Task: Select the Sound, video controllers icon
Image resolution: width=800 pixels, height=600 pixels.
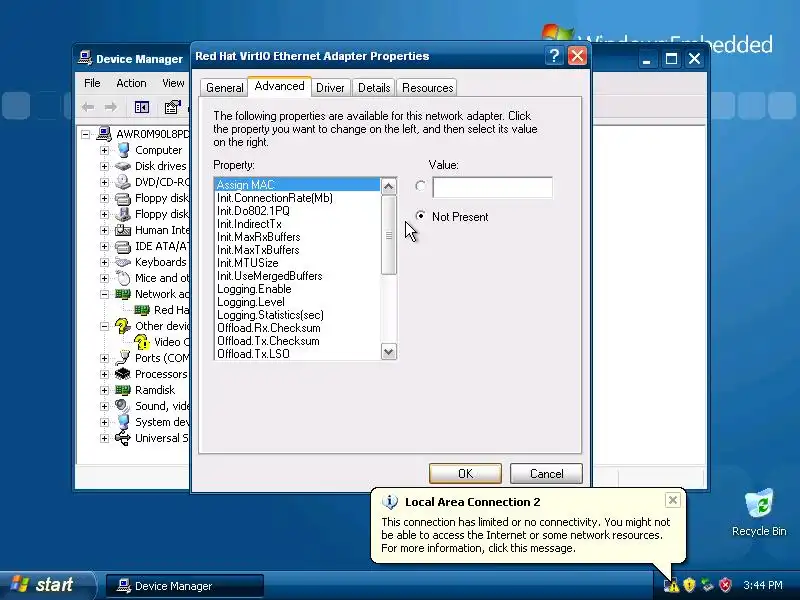Action: click(x=123, y=406)
